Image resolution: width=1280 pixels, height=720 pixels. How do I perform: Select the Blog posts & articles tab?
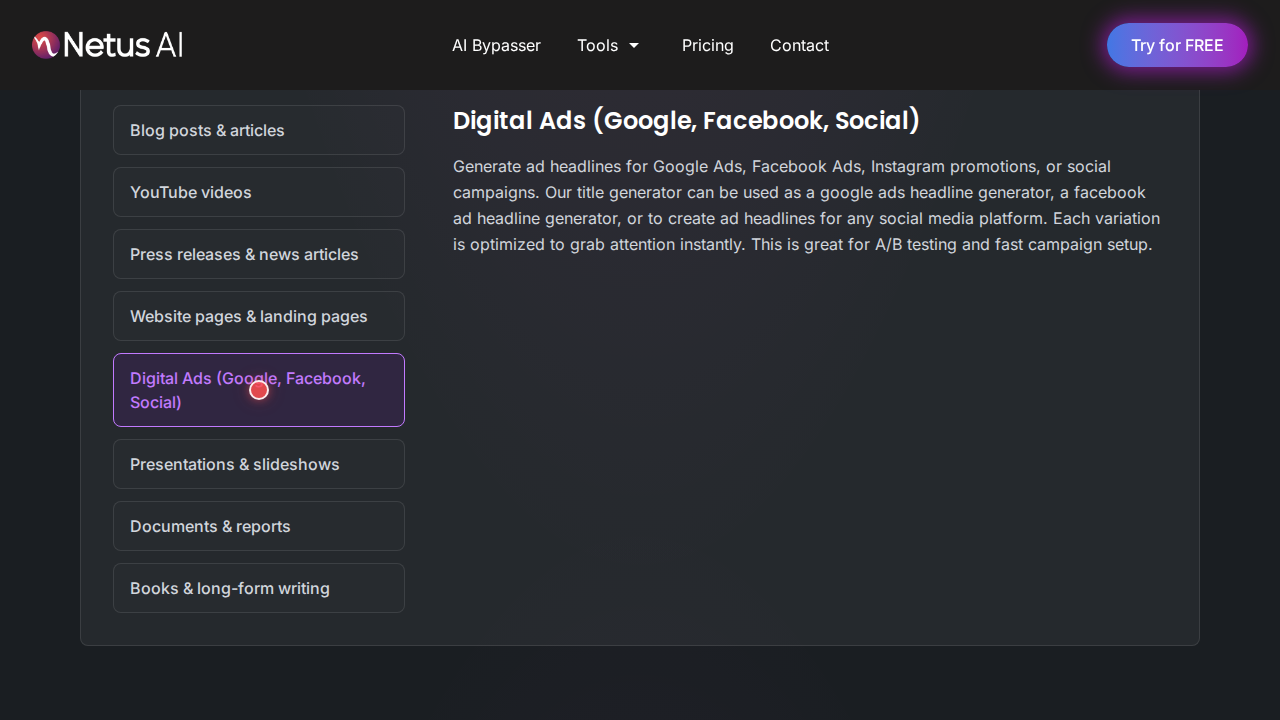(x=259, y=130)
